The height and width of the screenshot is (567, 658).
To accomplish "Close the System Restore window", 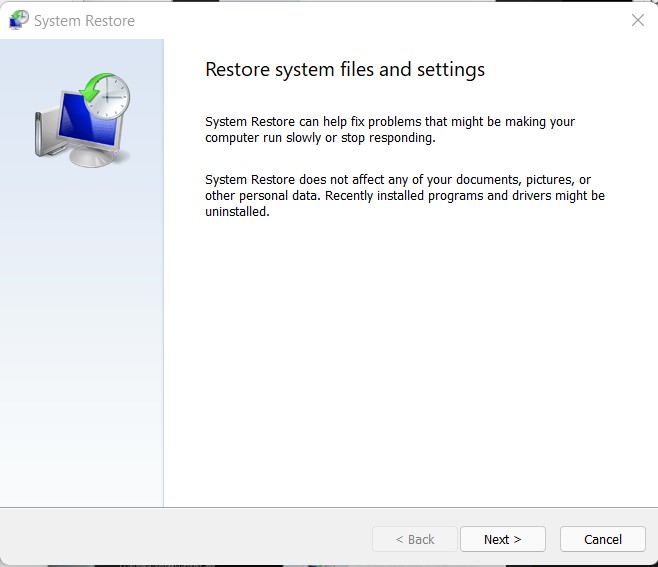I will click(x=638, y=20).
